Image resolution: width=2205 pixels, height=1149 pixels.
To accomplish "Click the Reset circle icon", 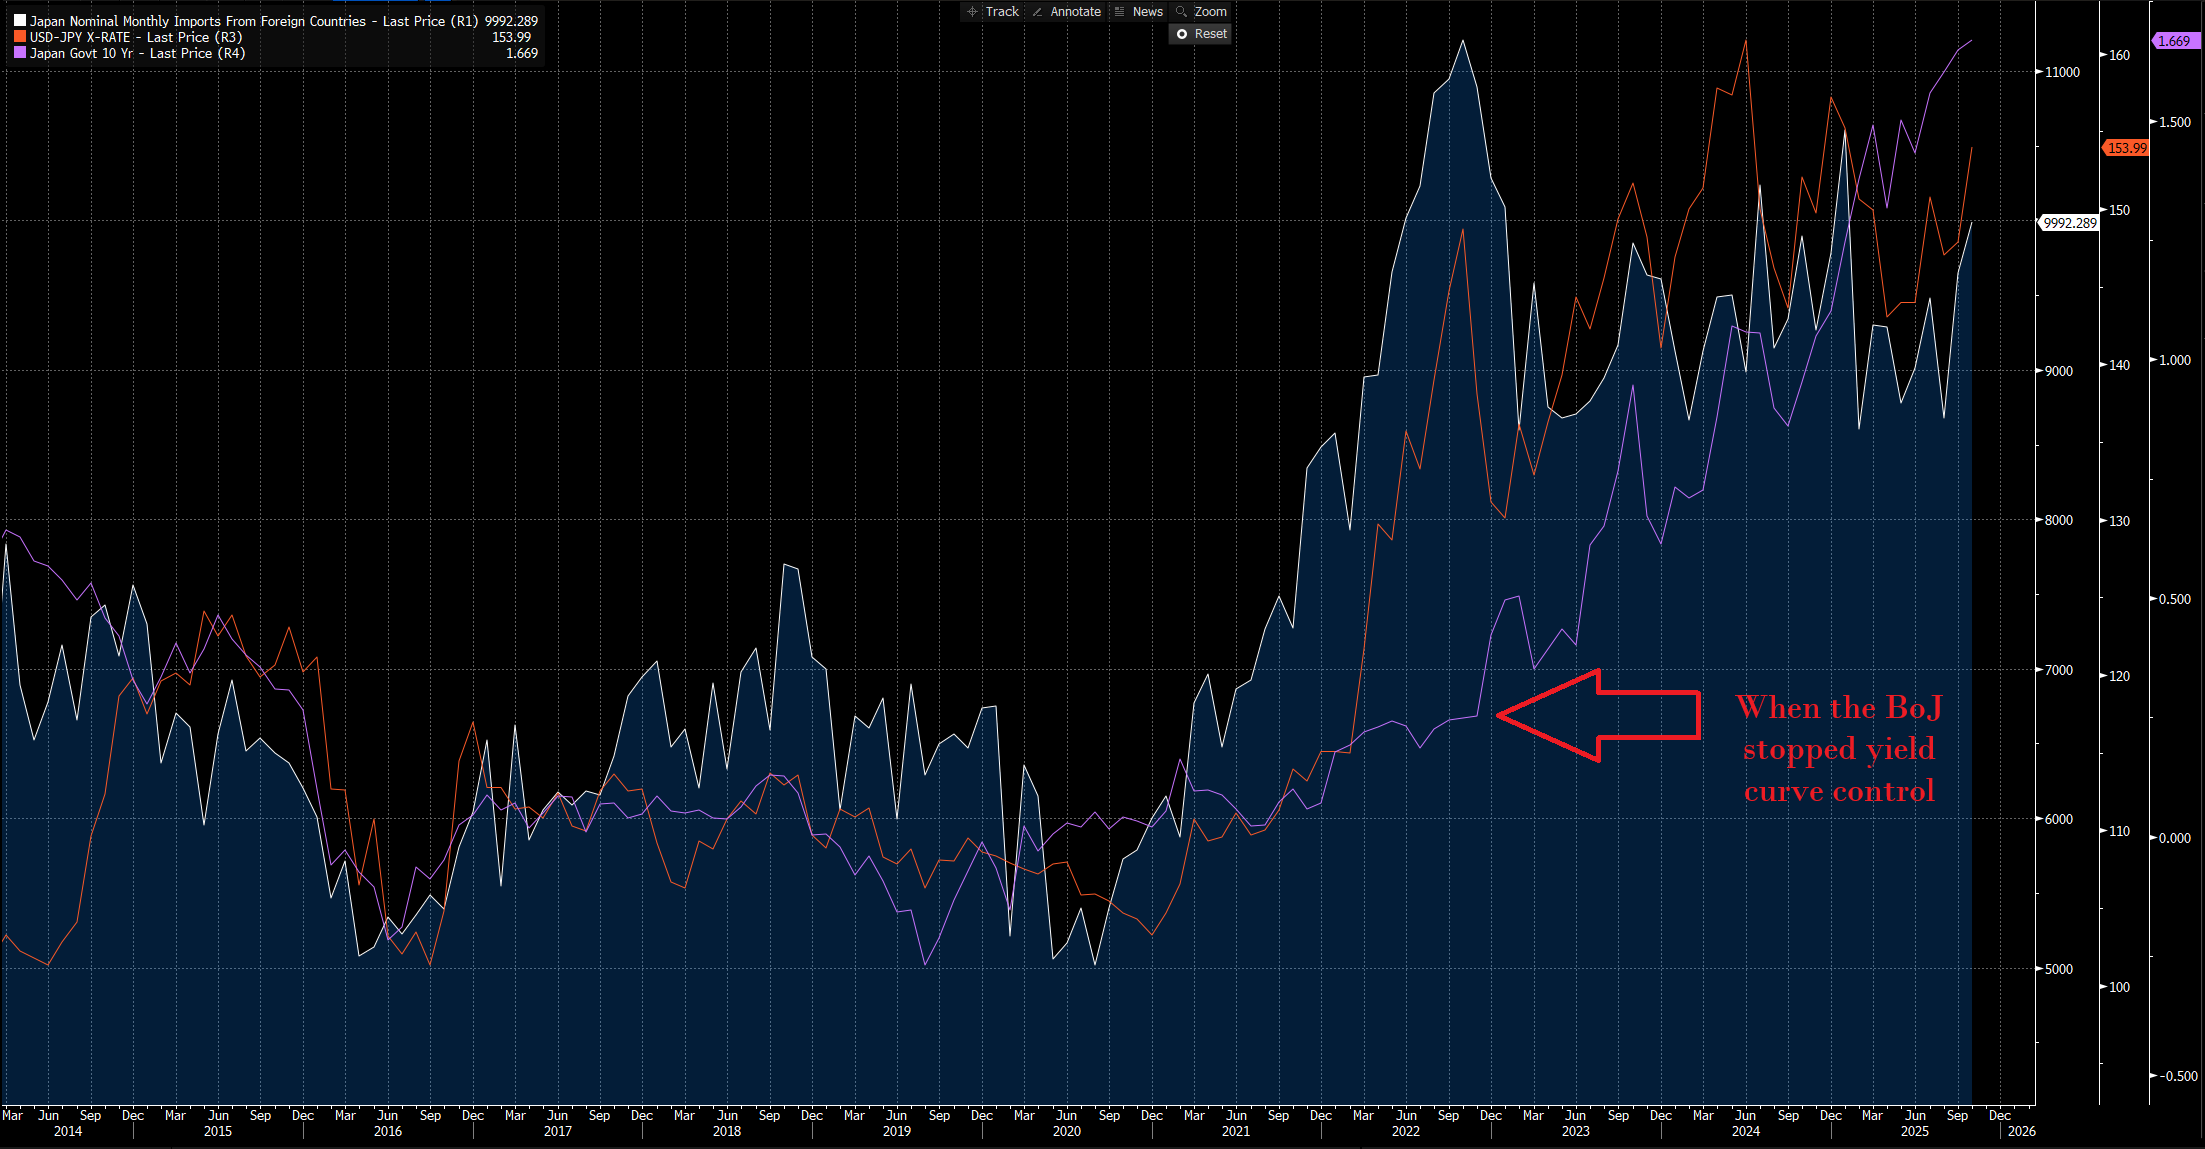I will [x=1184, y=33].
